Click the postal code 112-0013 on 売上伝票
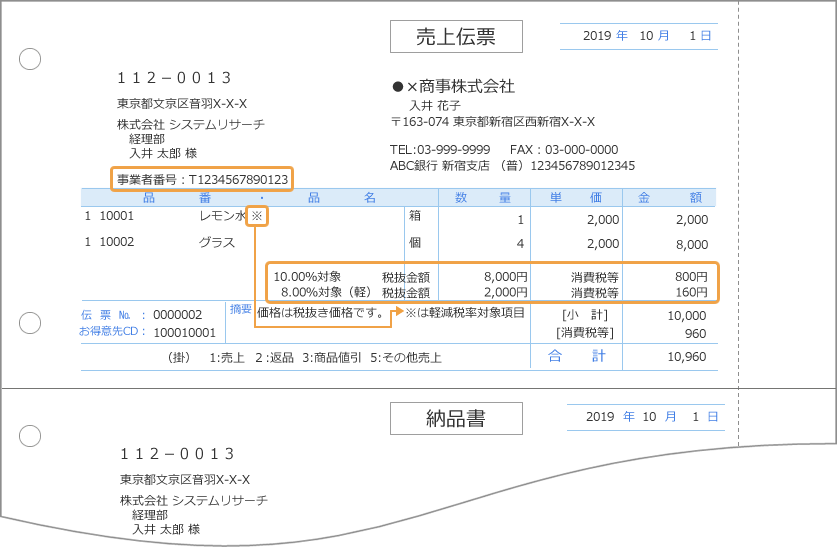The width and height of the screenshot is (837, 547). coord(175,78)
